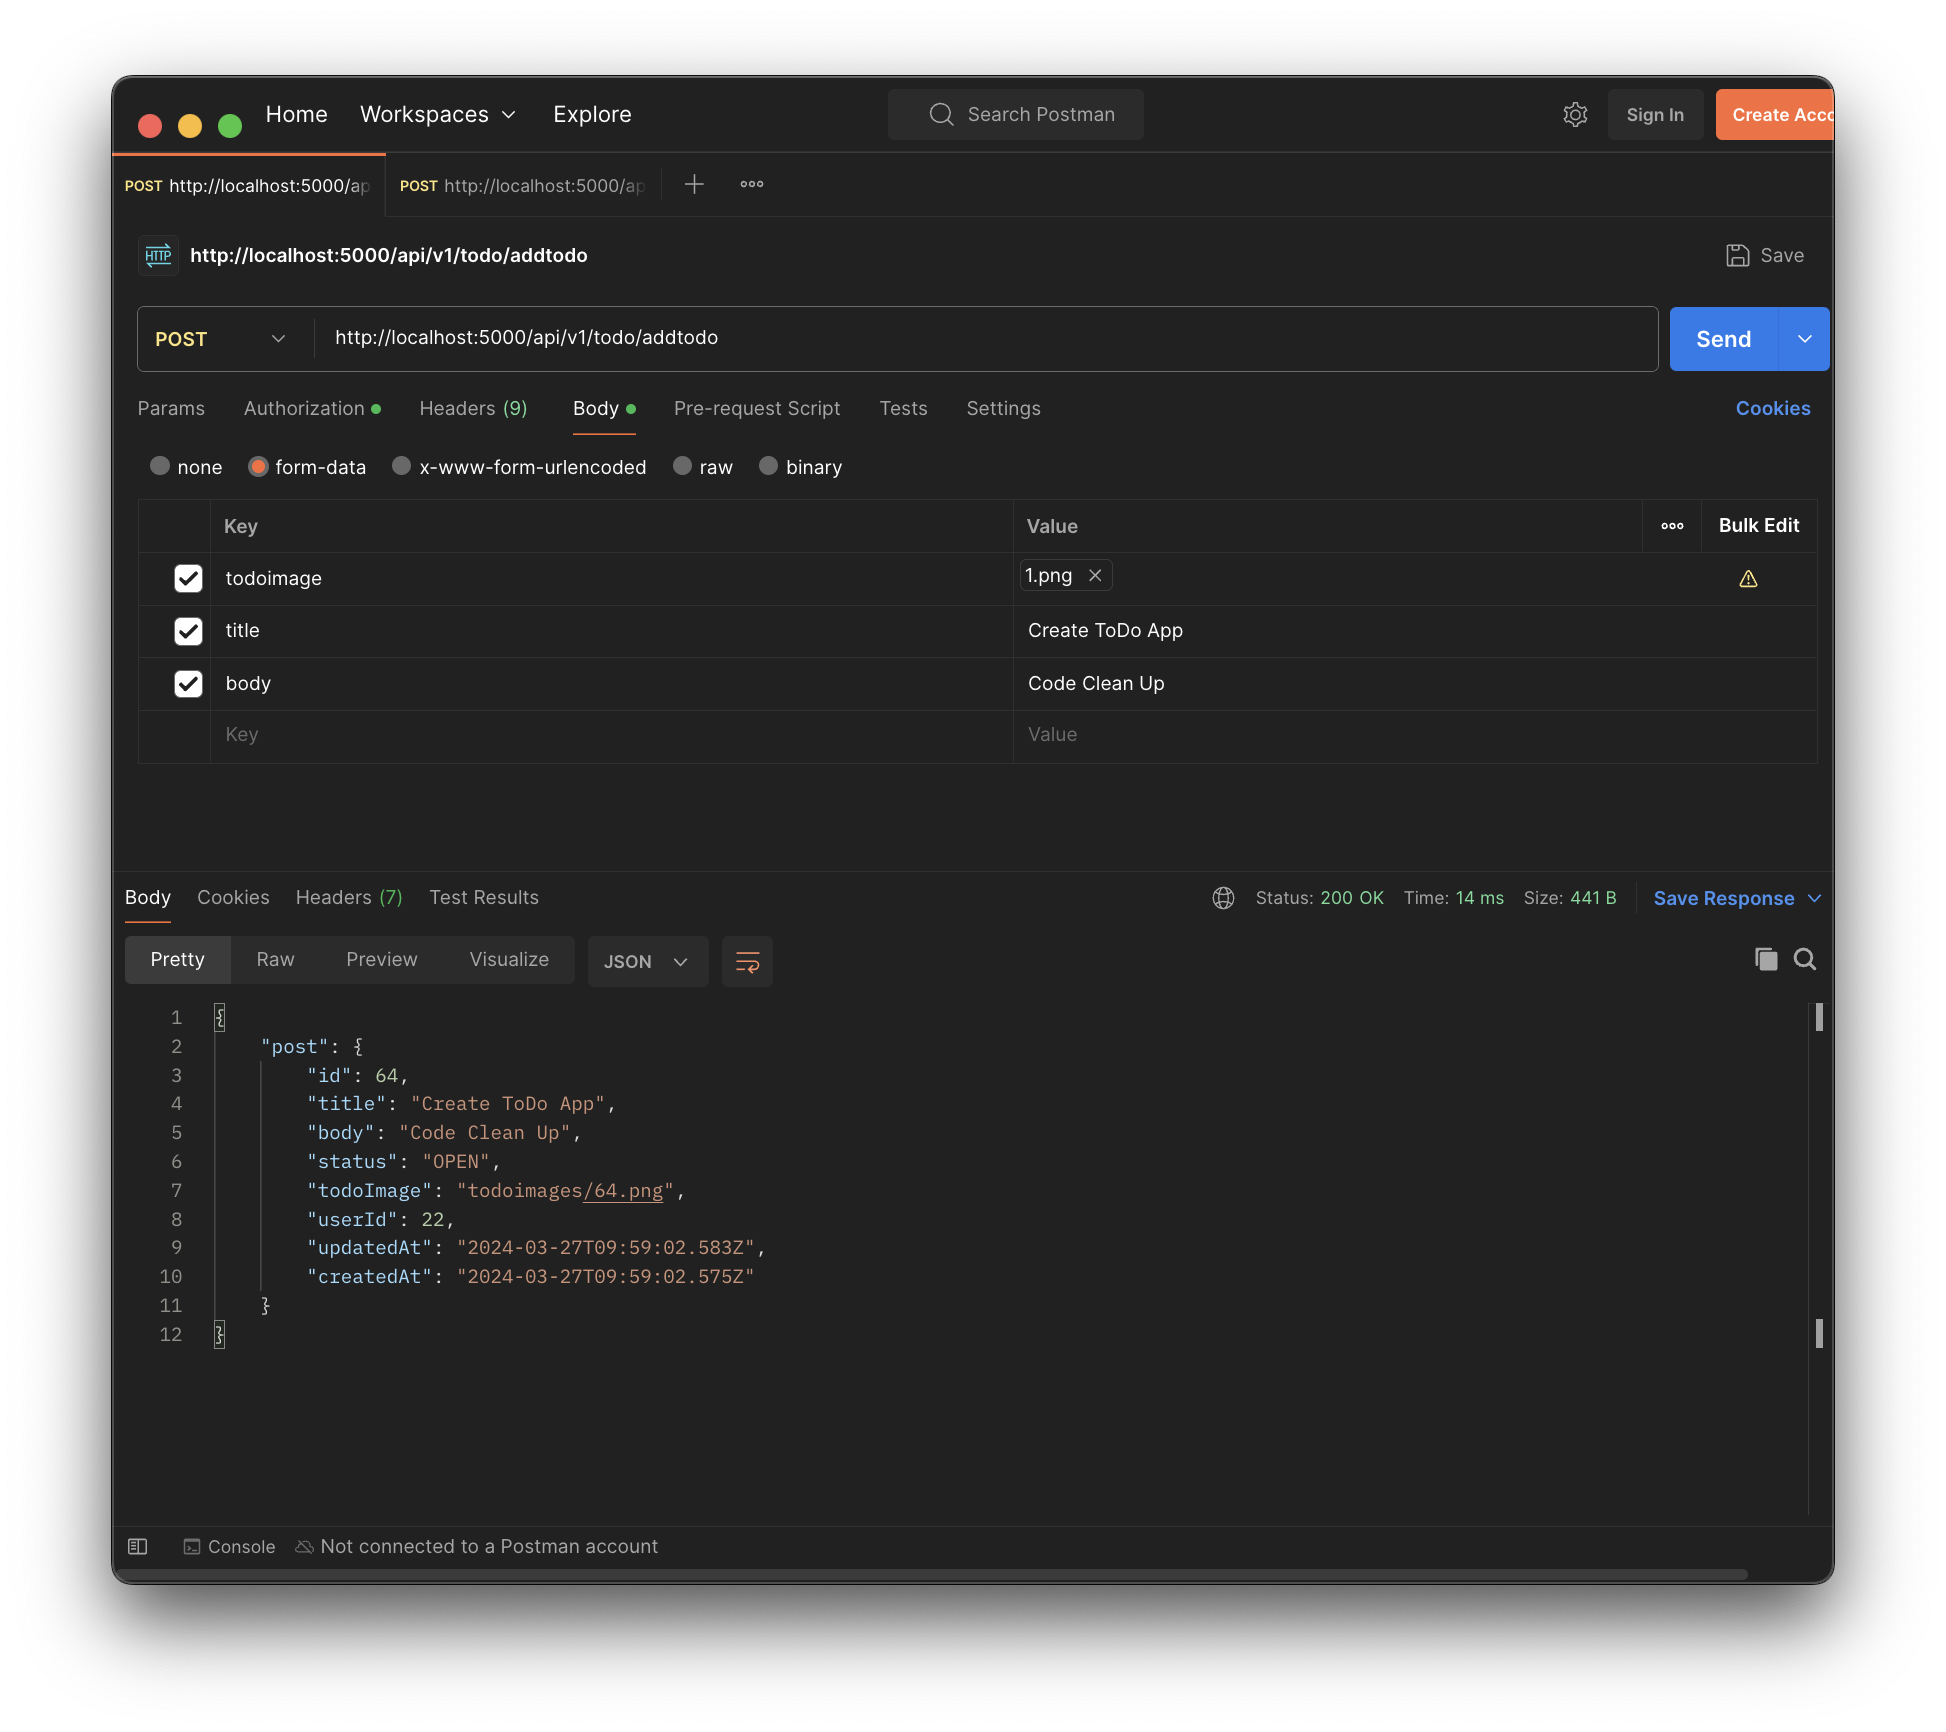1946x1732 pixels.
Task: Uncheck the title key checkbox
Action: [188, 631]
